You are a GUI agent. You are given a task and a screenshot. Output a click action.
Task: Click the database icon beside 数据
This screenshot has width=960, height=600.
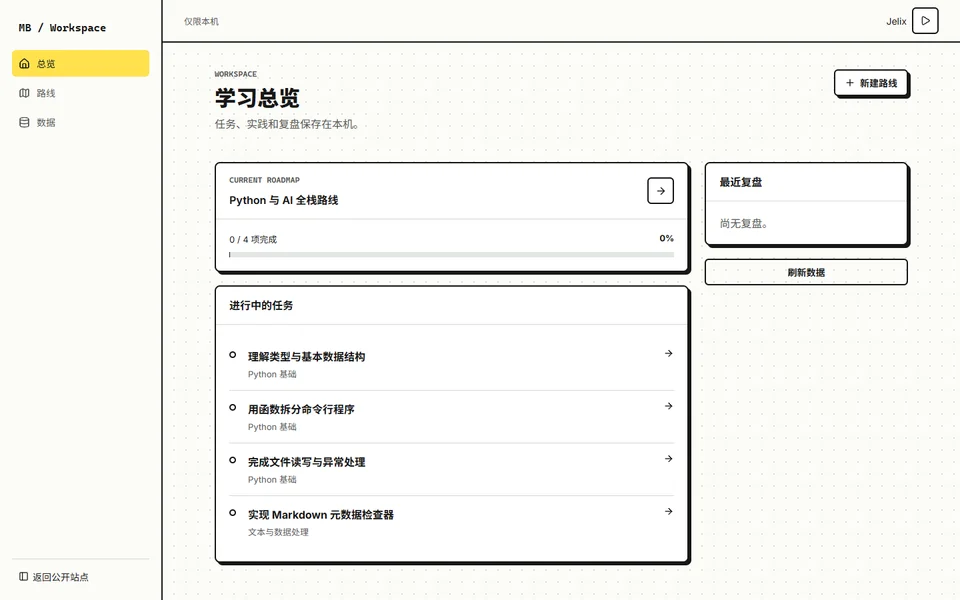(24, 122)
